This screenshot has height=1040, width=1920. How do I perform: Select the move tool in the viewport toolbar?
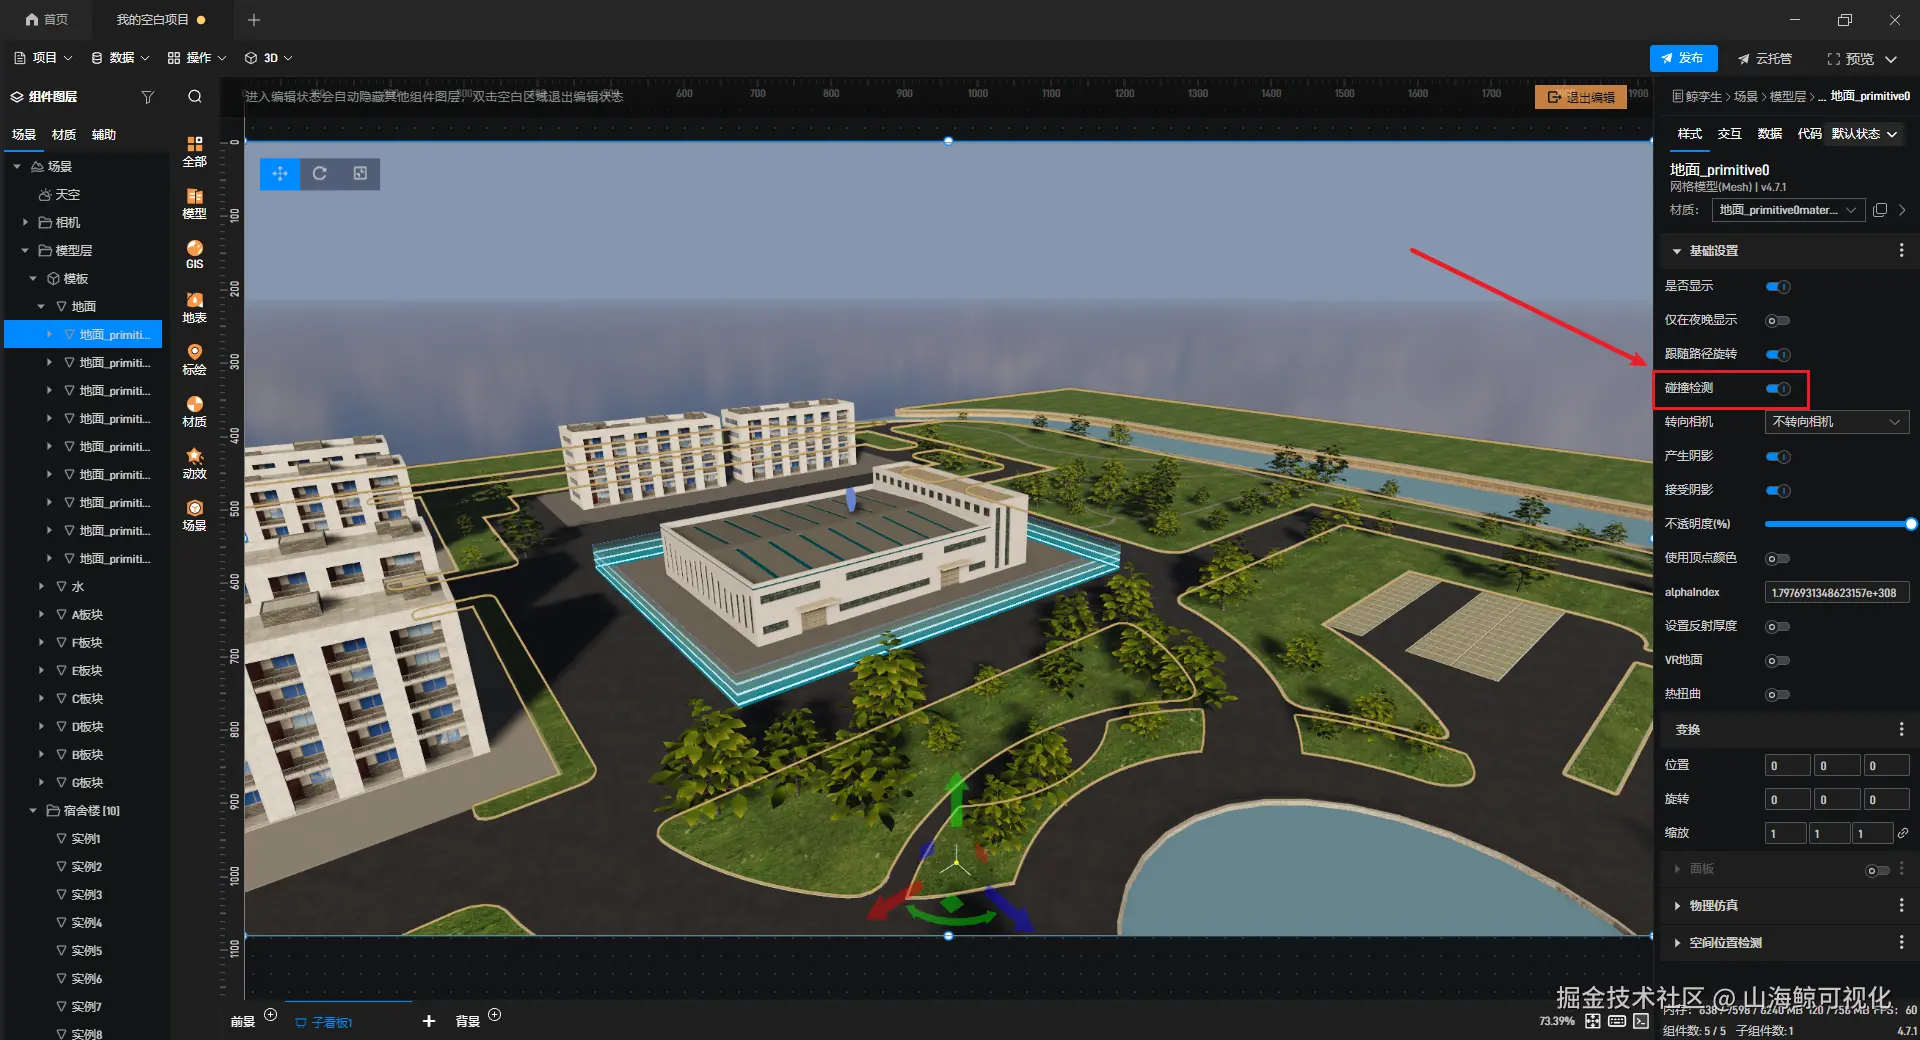[x=280, y=173]
